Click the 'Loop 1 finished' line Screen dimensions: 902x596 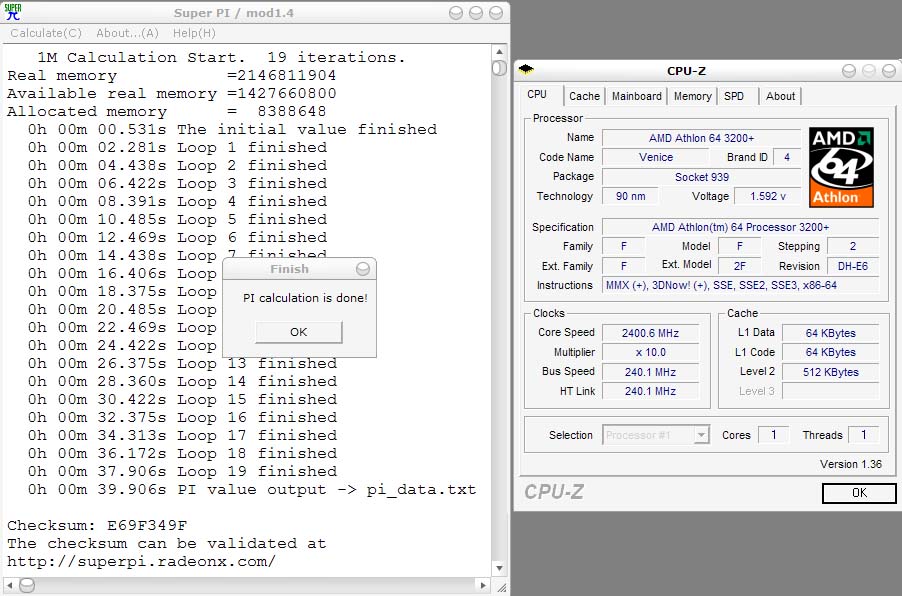[177, 147]
